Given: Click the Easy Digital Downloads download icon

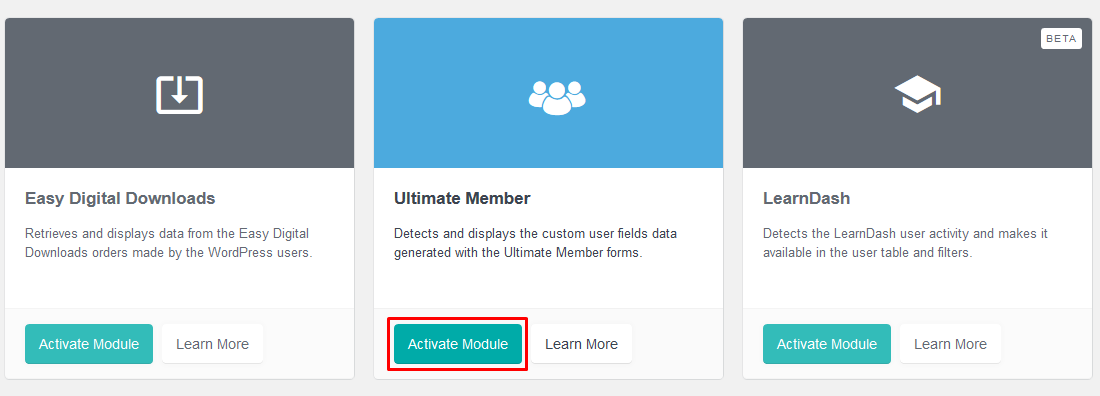Looking at the screenshot, I should (179, 94).
